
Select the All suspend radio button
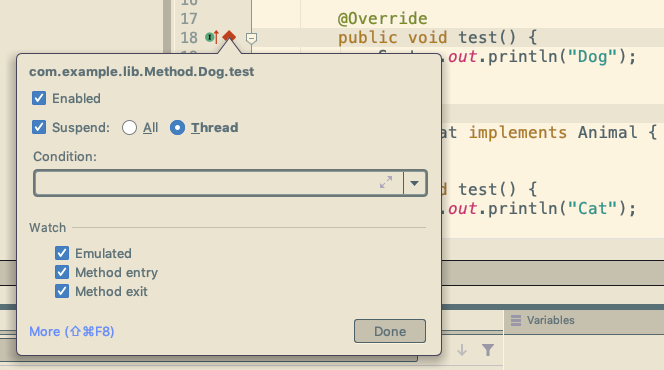129,127
